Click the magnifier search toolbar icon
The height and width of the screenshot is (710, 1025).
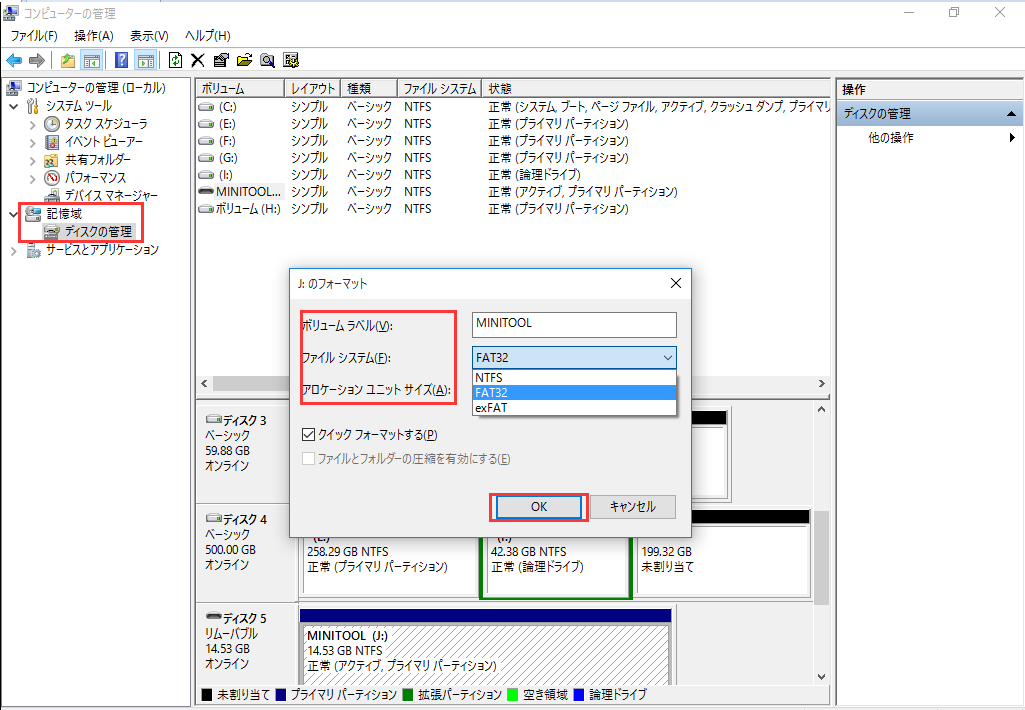267,60
